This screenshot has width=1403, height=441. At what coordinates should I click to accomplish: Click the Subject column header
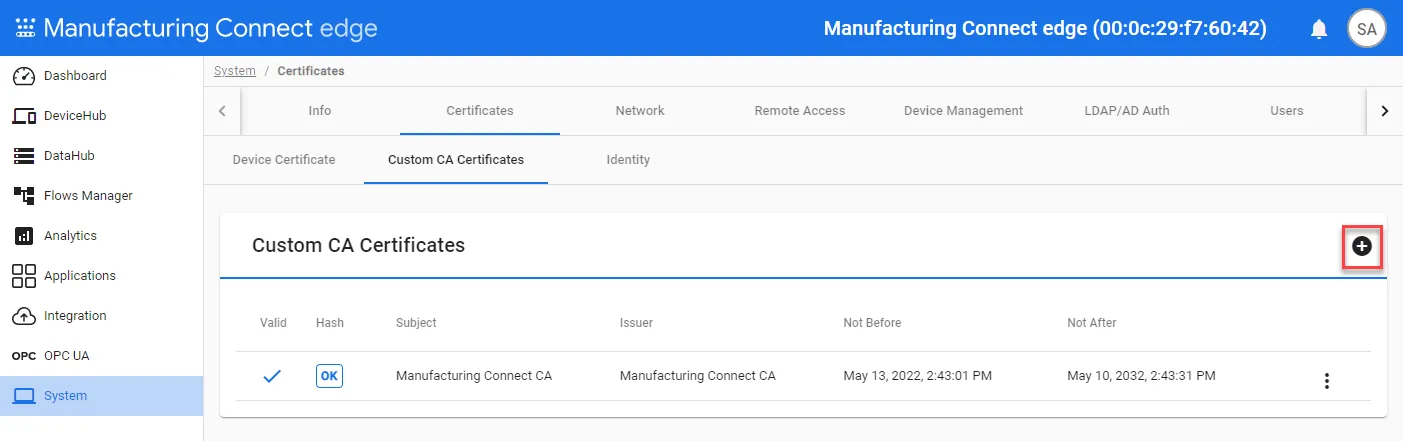[416, 323]
